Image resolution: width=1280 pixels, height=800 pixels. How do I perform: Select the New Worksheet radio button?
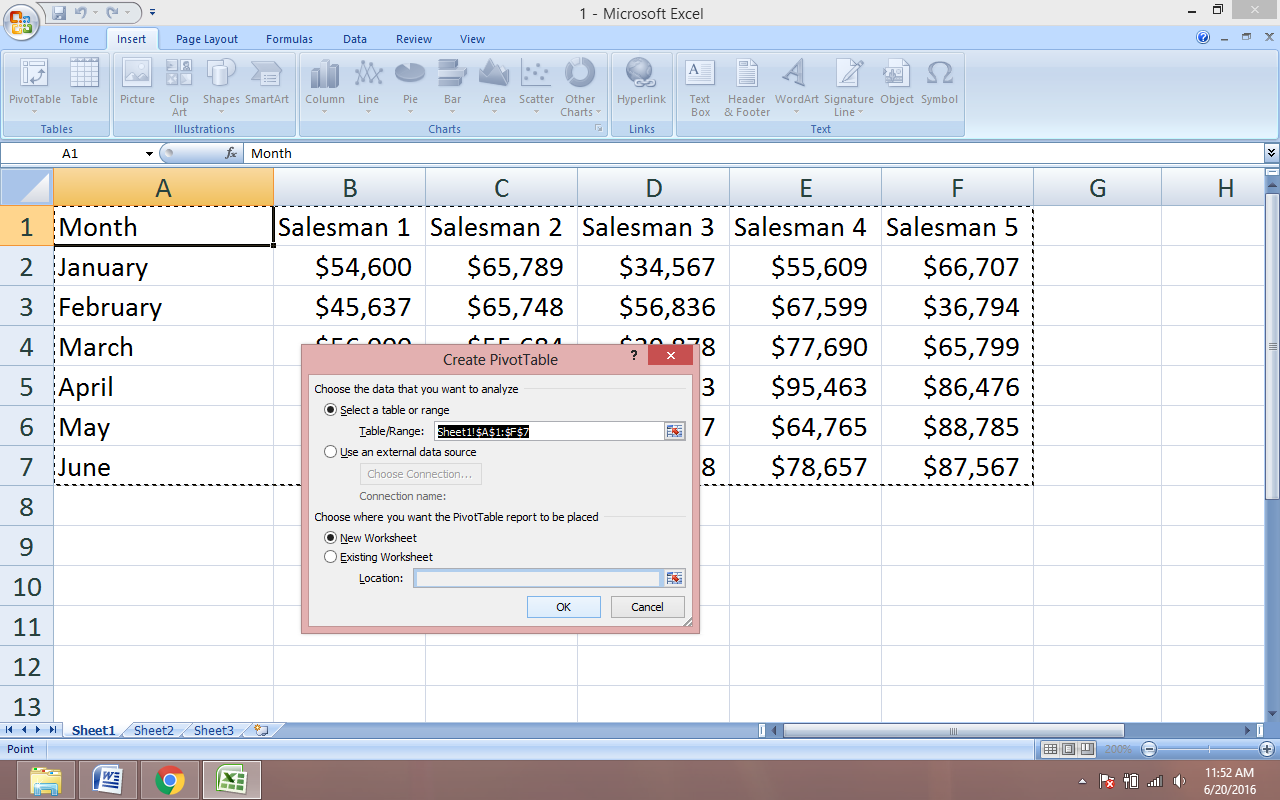point(331,538)
